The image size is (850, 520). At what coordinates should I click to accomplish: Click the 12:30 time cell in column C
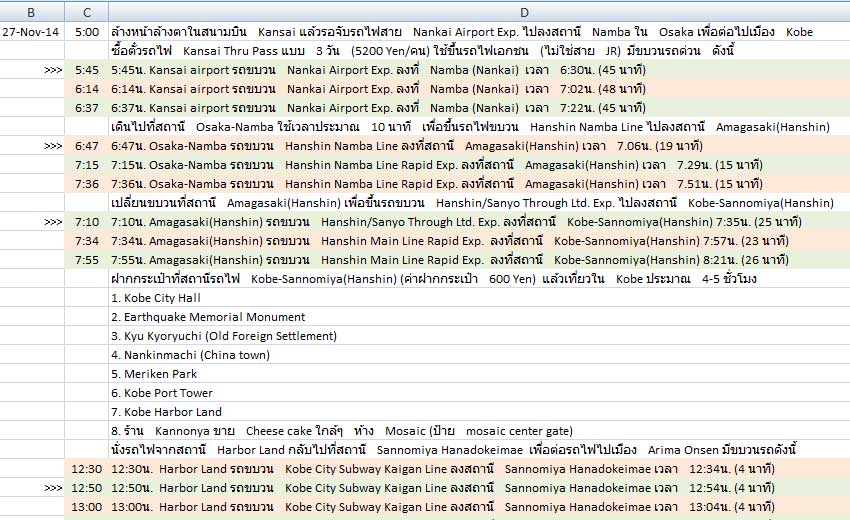tap(87, 469)
